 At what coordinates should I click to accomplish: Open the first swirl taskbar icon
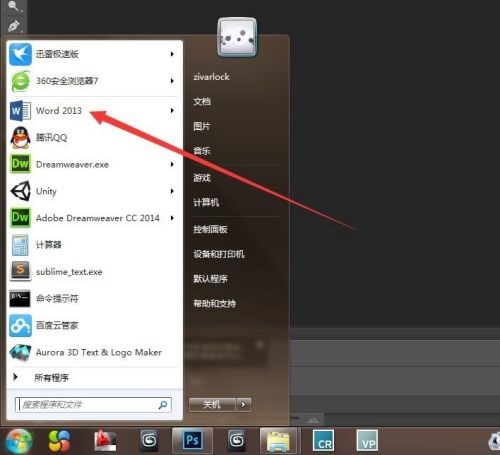pyautogui.click(x=149, y=441)
